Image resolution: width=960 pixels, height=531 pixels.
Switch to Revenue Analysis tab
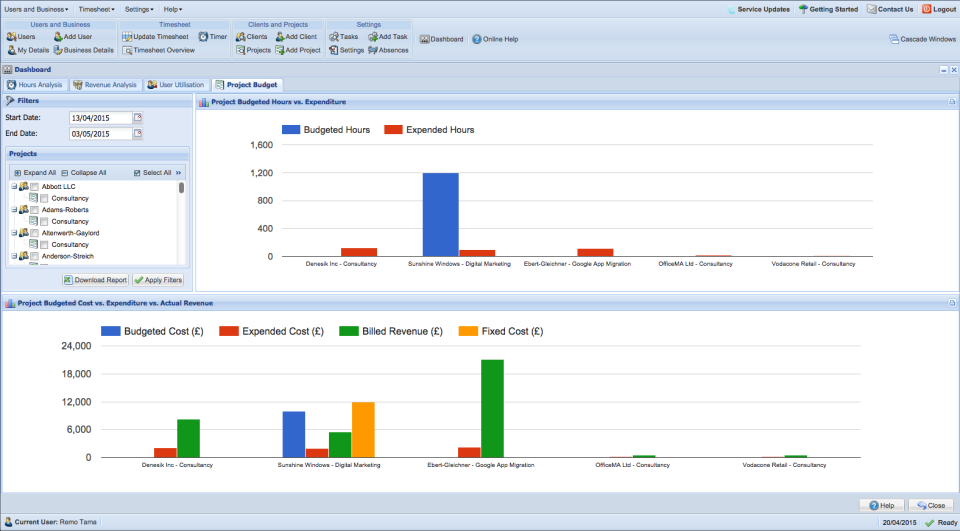105,85
